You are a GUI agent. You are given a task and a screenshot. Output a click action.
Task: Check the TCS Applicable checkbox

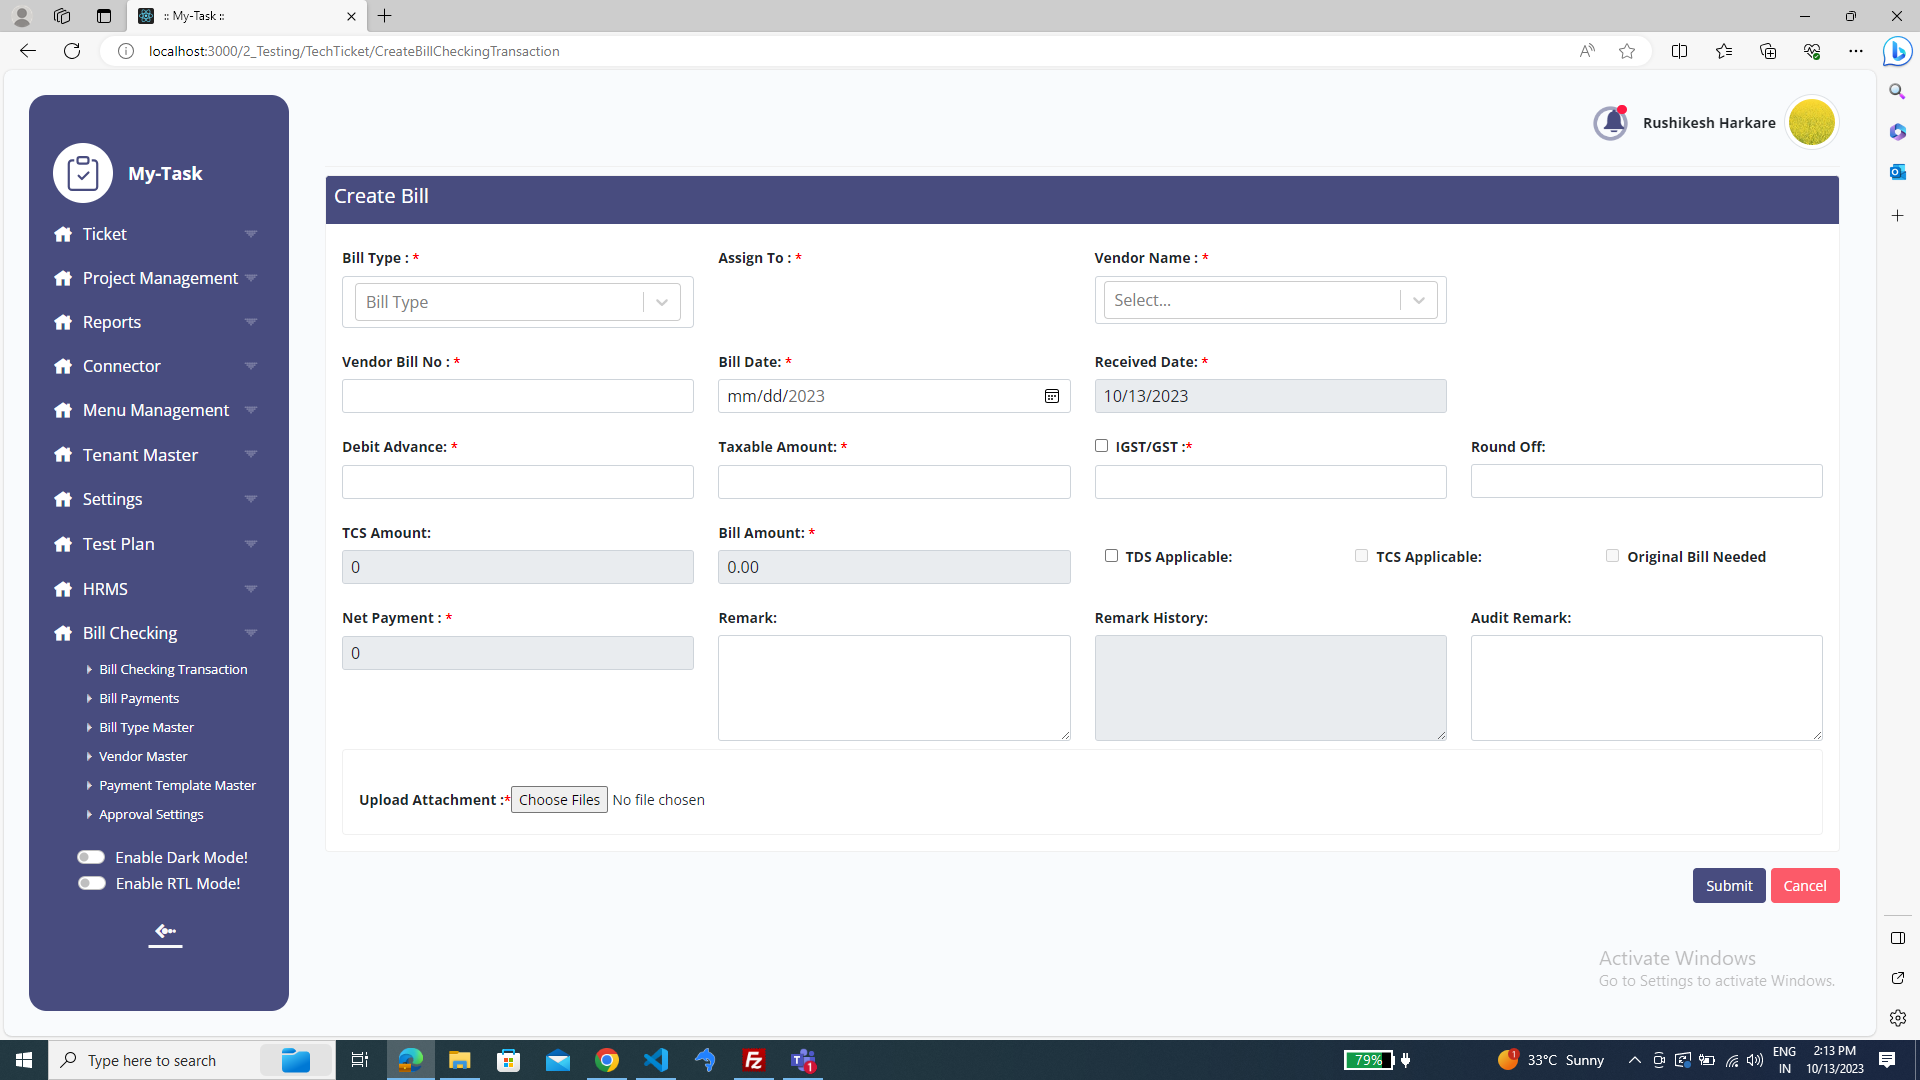tap(1361, 556)
